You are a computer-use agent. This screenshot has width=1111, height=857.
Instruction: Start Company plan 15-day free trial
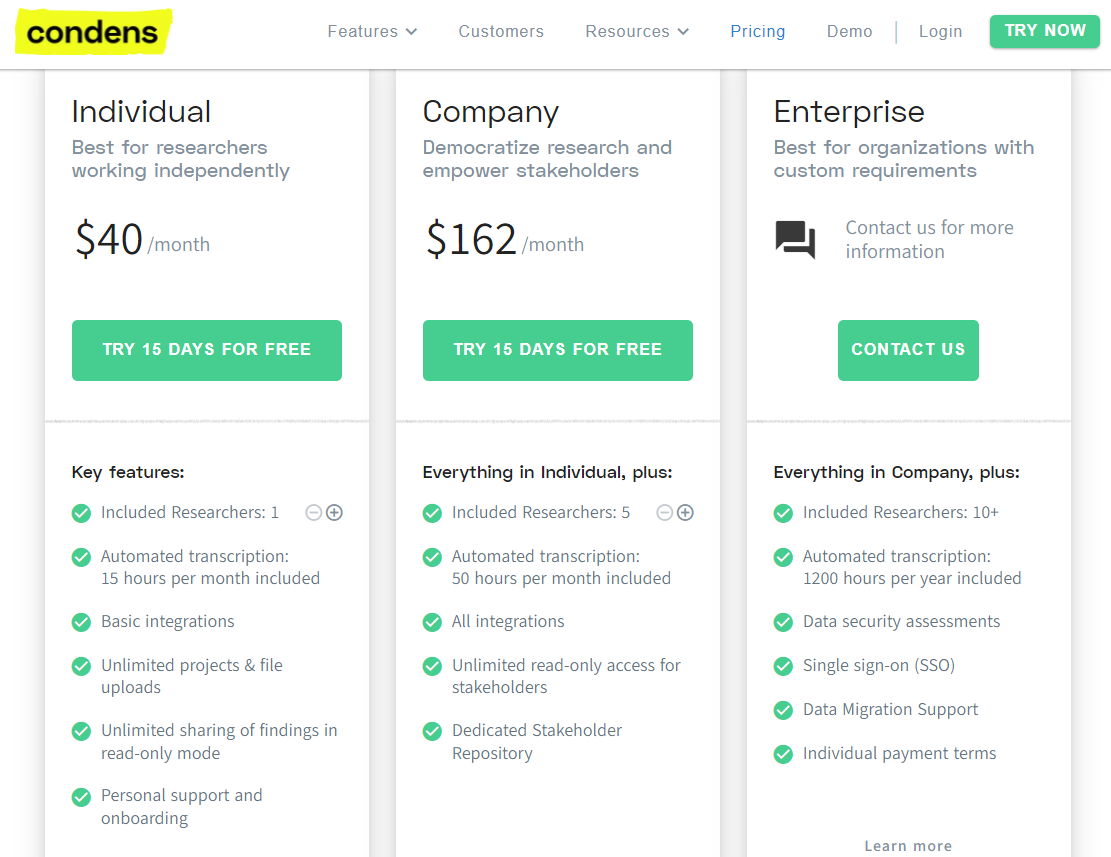[x=558, y=350]
